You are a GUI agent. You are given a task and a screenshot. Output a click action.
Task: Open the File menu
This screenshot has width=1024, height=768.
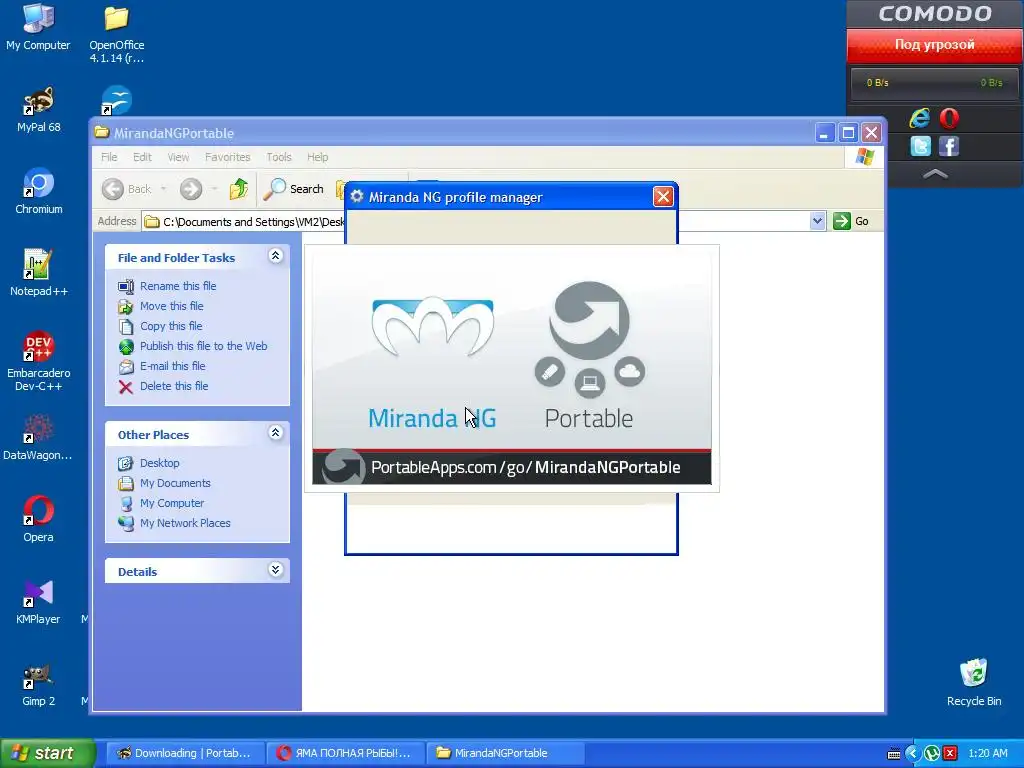(x=109, y=157)
